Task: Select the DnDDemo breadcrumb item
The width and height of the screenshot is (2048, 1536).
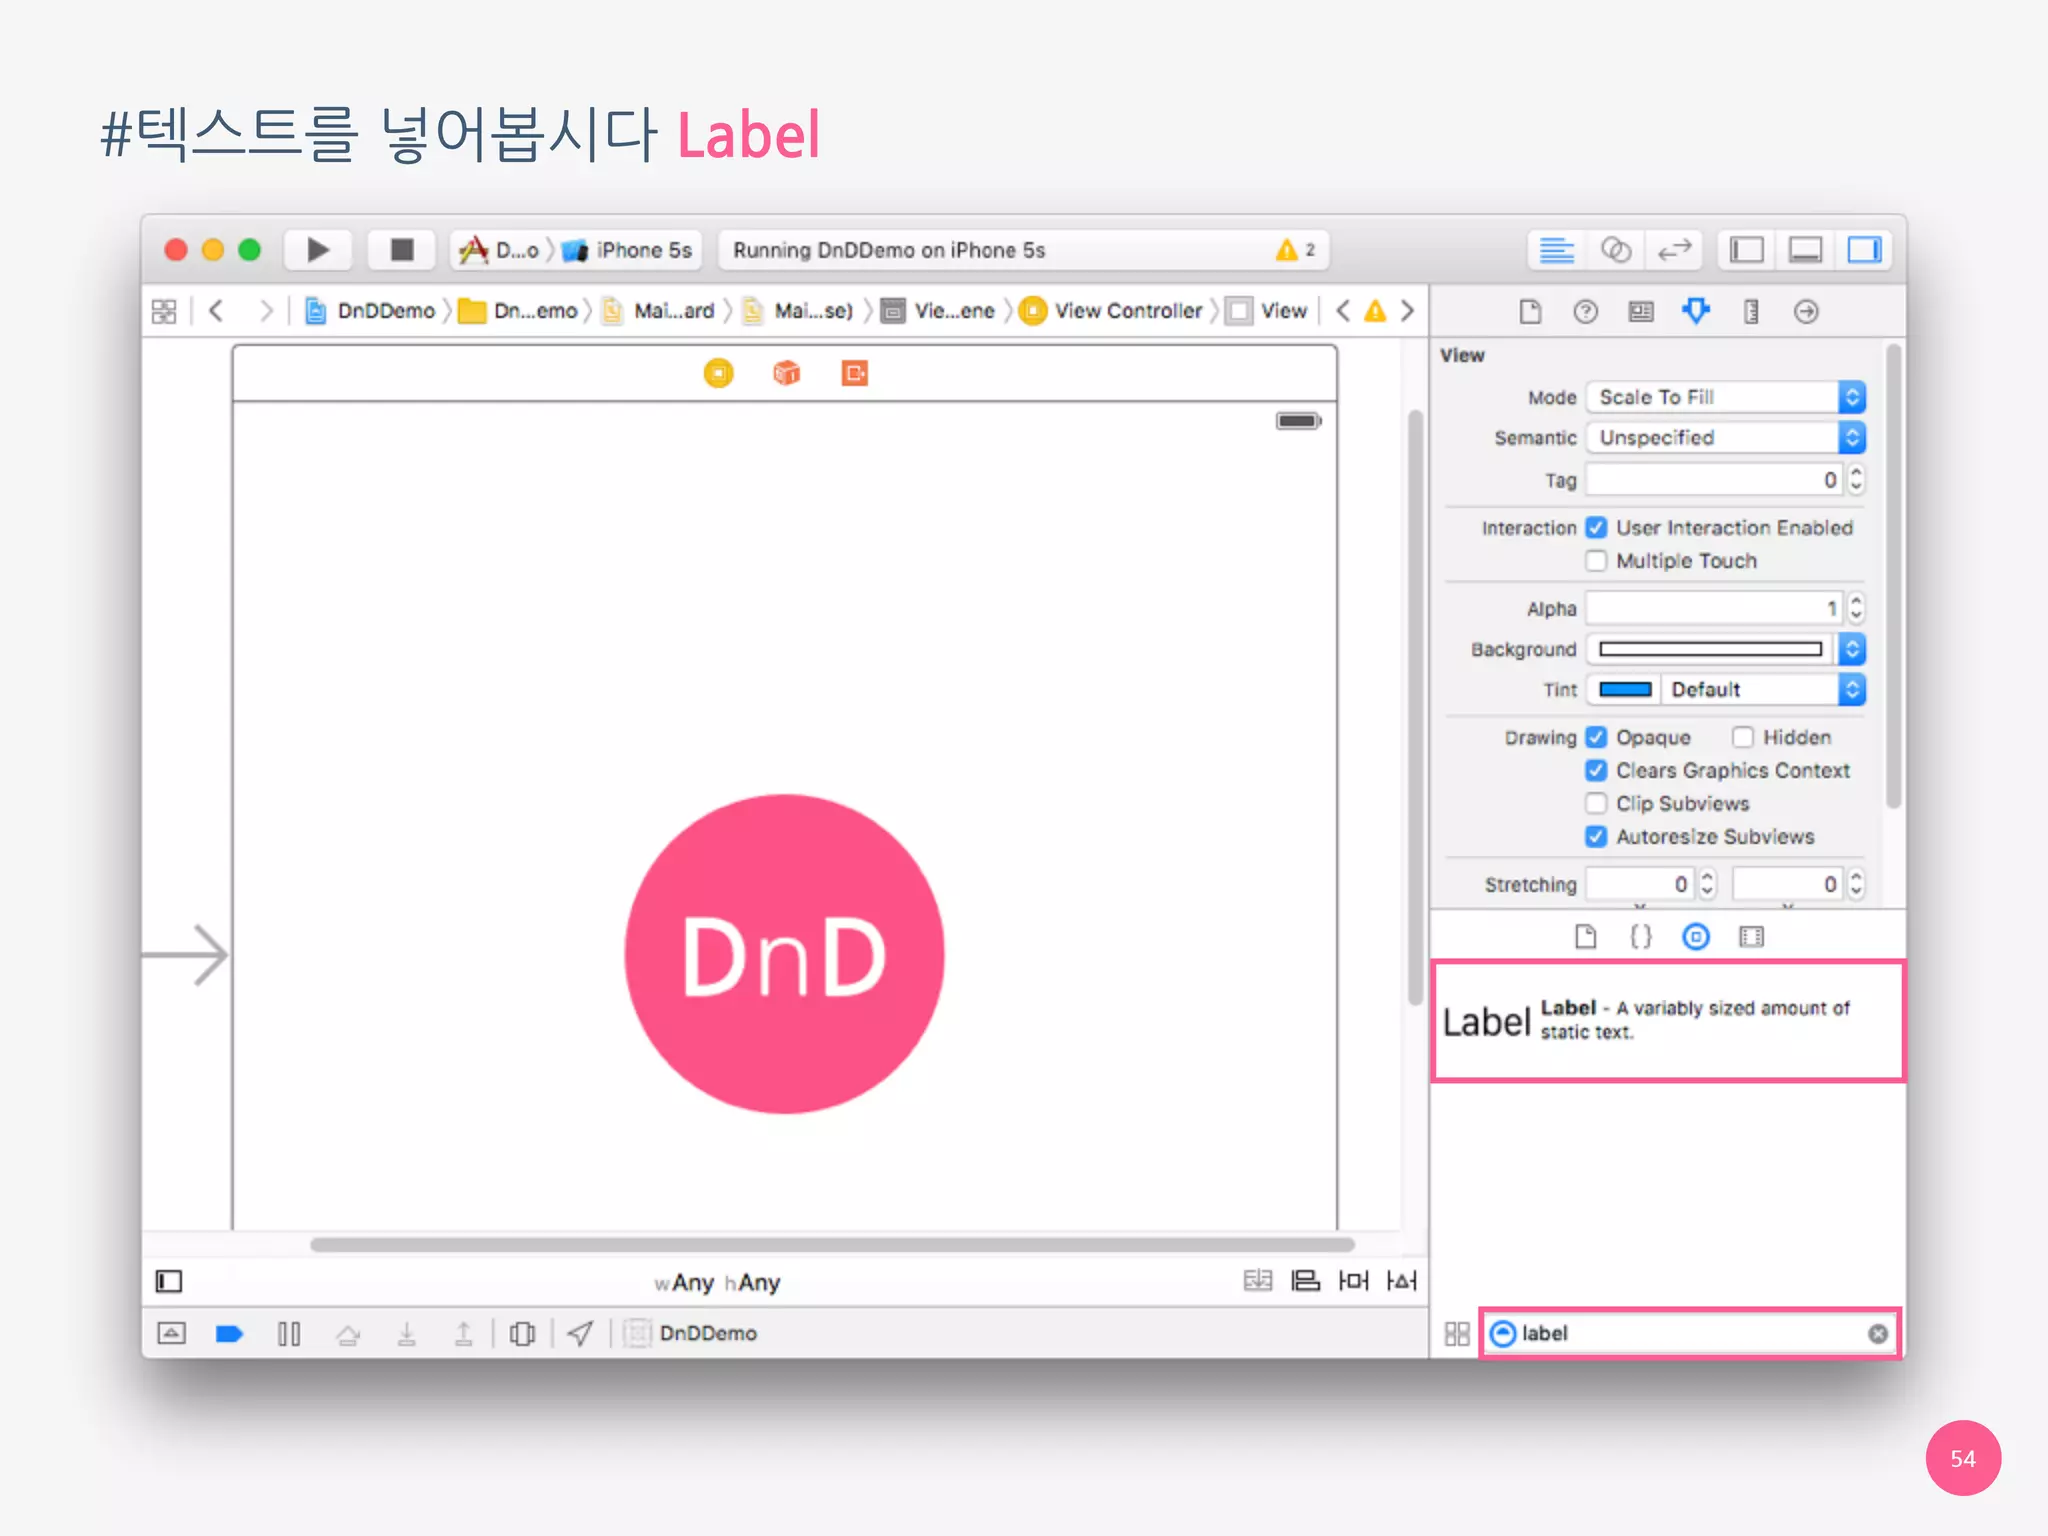Action: point(370,311)
